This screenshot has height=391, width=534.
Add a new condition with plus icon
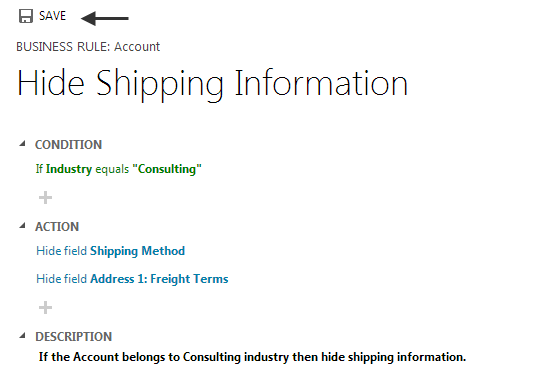click(x=45, y=198)
